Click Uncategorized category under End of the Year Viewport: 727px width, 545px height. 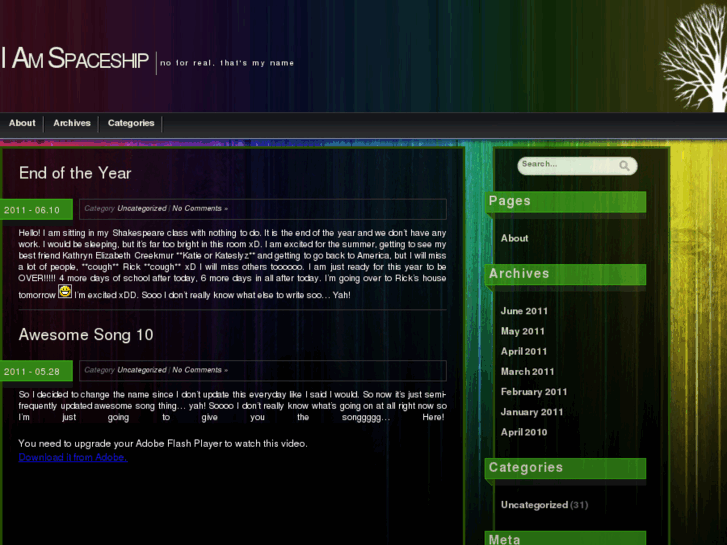(142, 208)
